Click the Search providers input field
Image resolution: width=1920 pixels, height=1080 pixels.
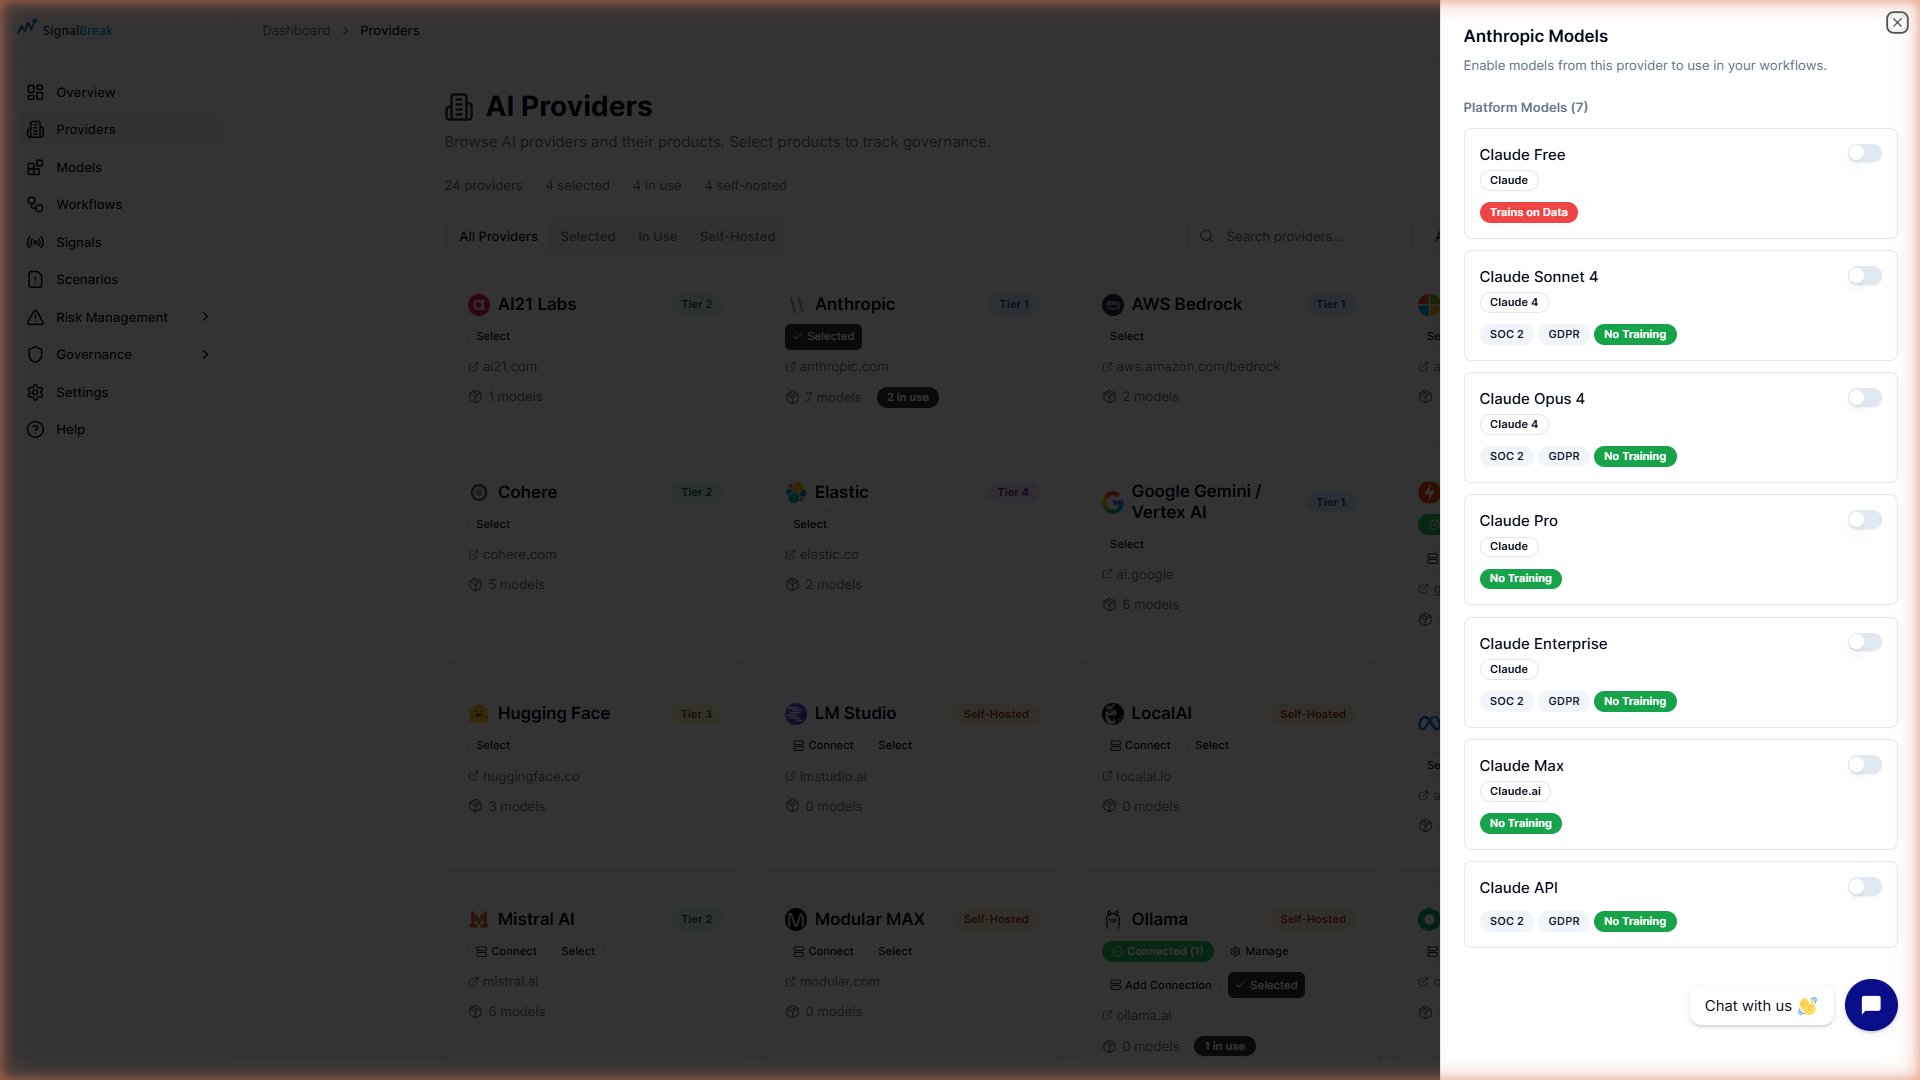pyautogui.click(x=1300, y=236)
